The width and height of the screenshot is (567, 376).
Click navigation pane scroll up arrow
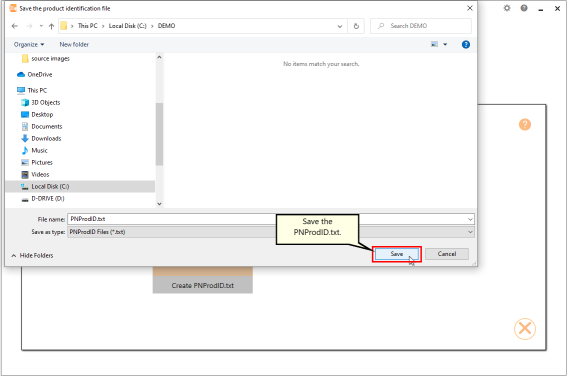click(159, 57)
